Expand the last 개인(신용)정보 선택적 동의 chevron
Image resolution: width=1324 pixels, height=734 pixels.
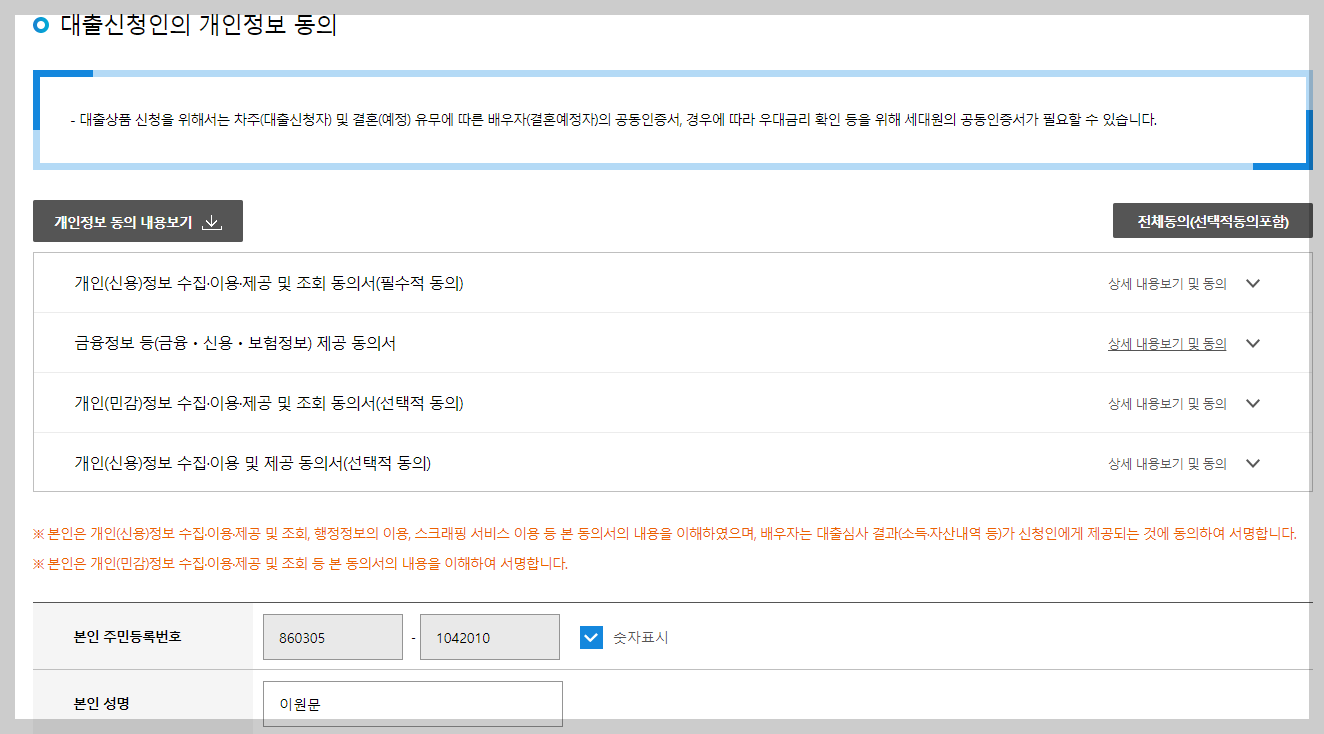pos(1253,462)
